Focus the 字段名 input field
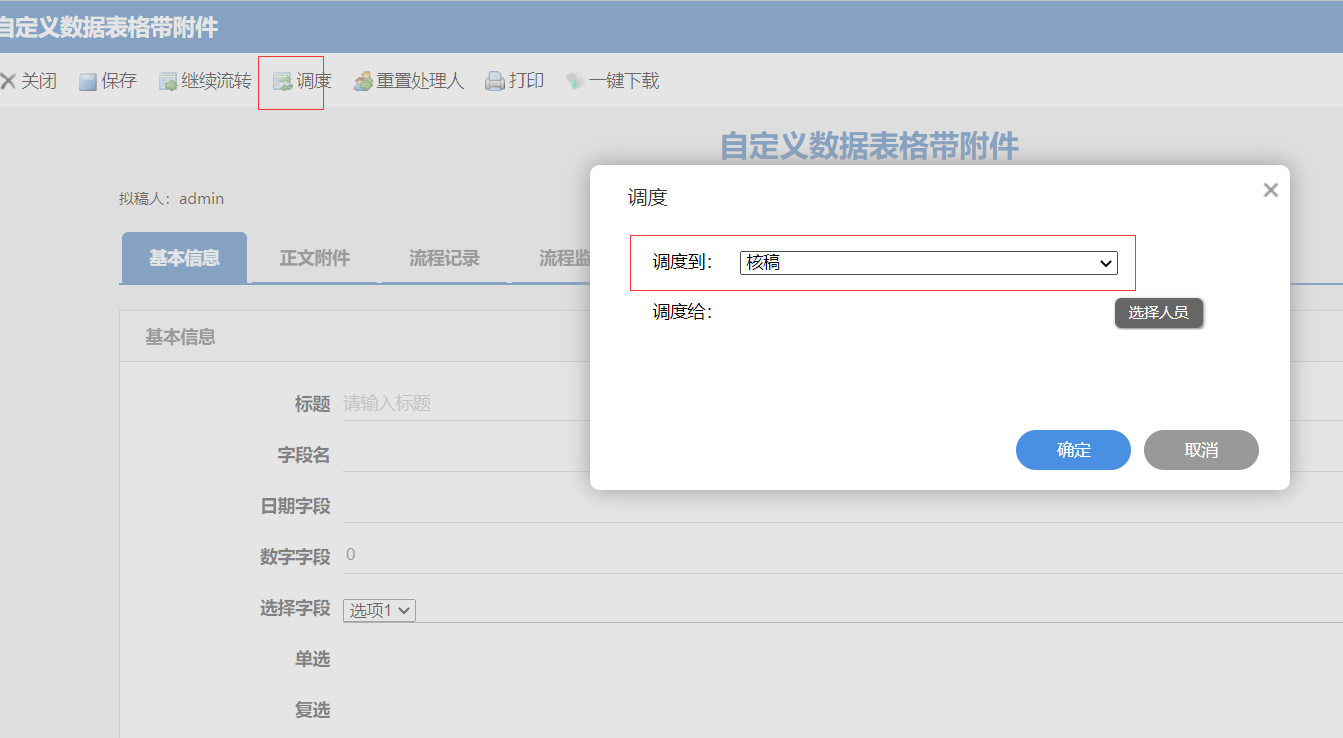Image resolution: width=1343 pixels, height=738 pixels. tap(843, 455)
